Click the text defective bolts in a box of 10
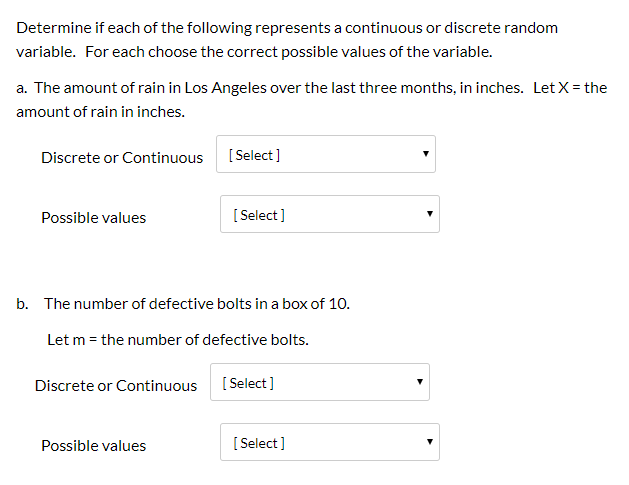 tap(249, 304)
